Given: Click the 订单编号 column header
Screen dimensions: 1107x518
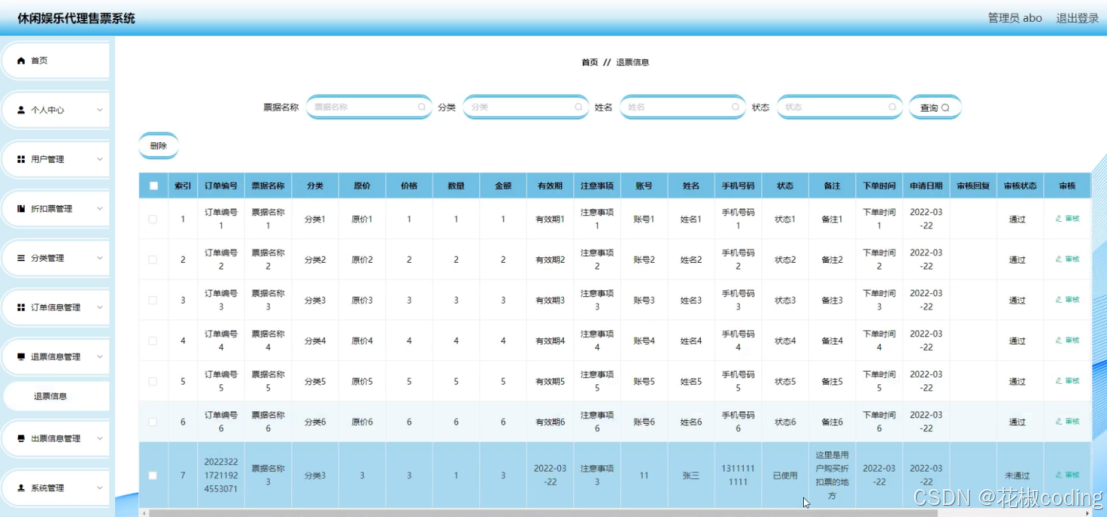Looking at the screenshot, I should coord(220,186).
